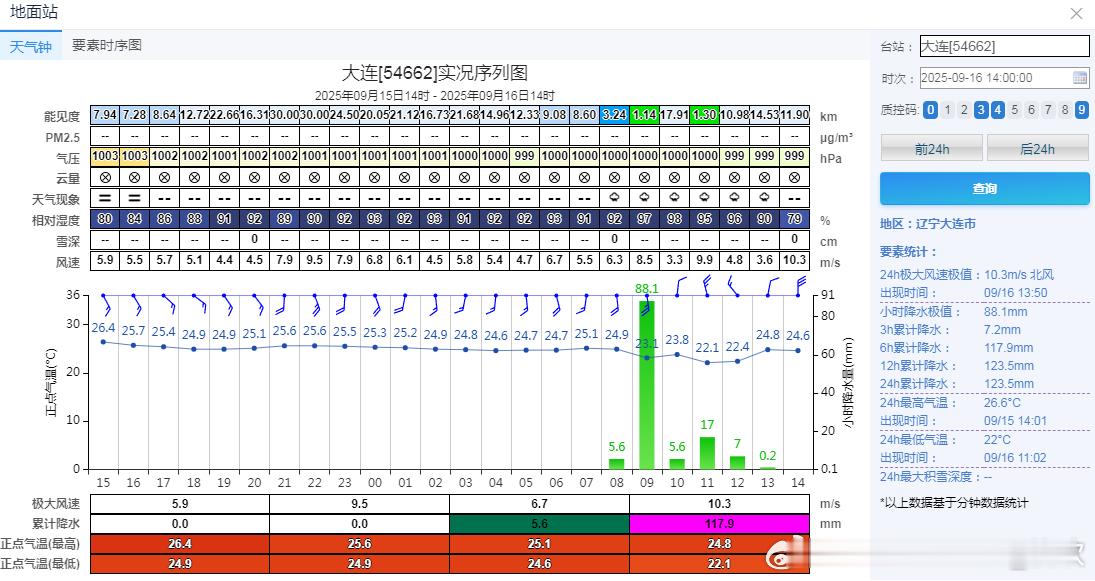Select the 7 mm precipitation bar at 12
1095x581 pixels.
pyautogui.click(x=737, y=462)
